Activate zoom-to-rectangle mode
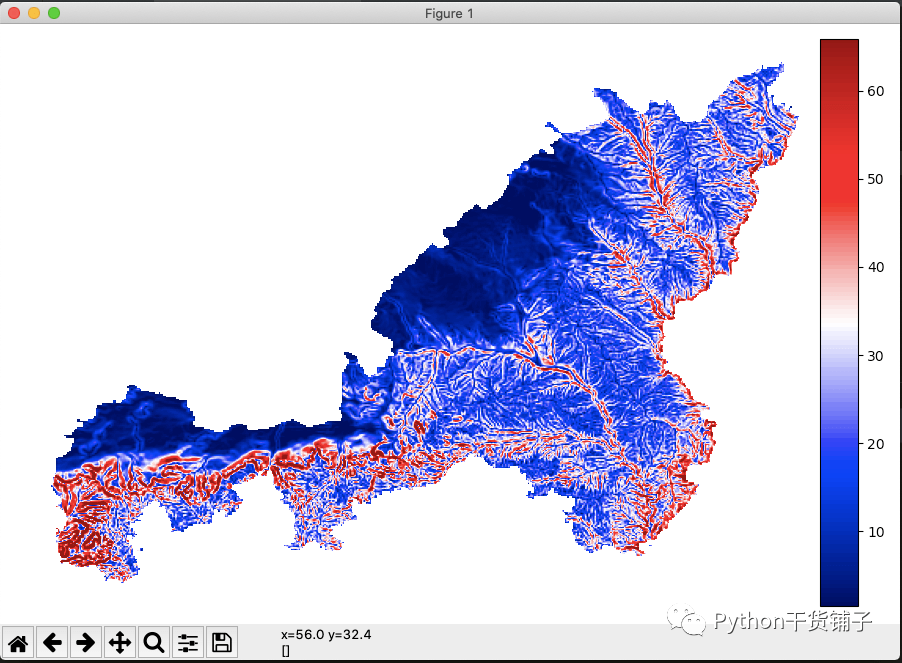902x663 pixels. [x=153, y=642]
